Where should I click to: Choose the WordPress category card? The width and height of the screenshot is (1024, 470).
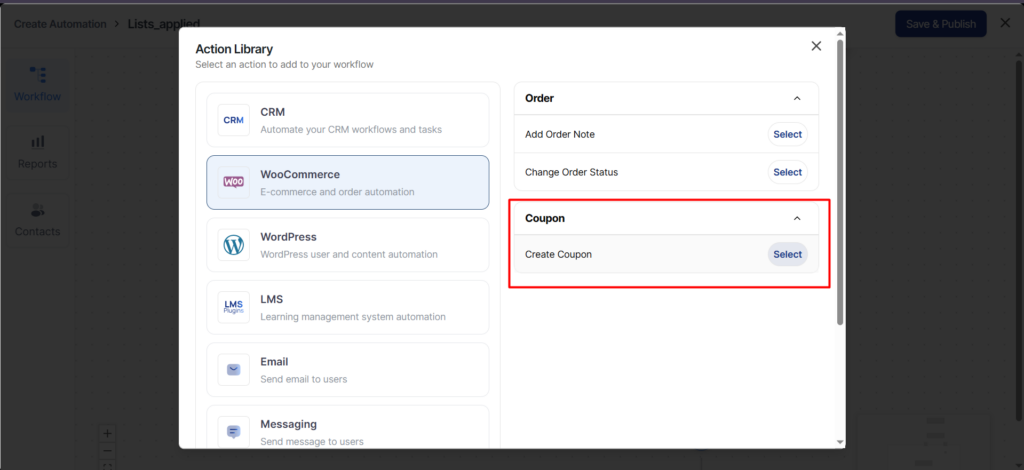[347, 245]
